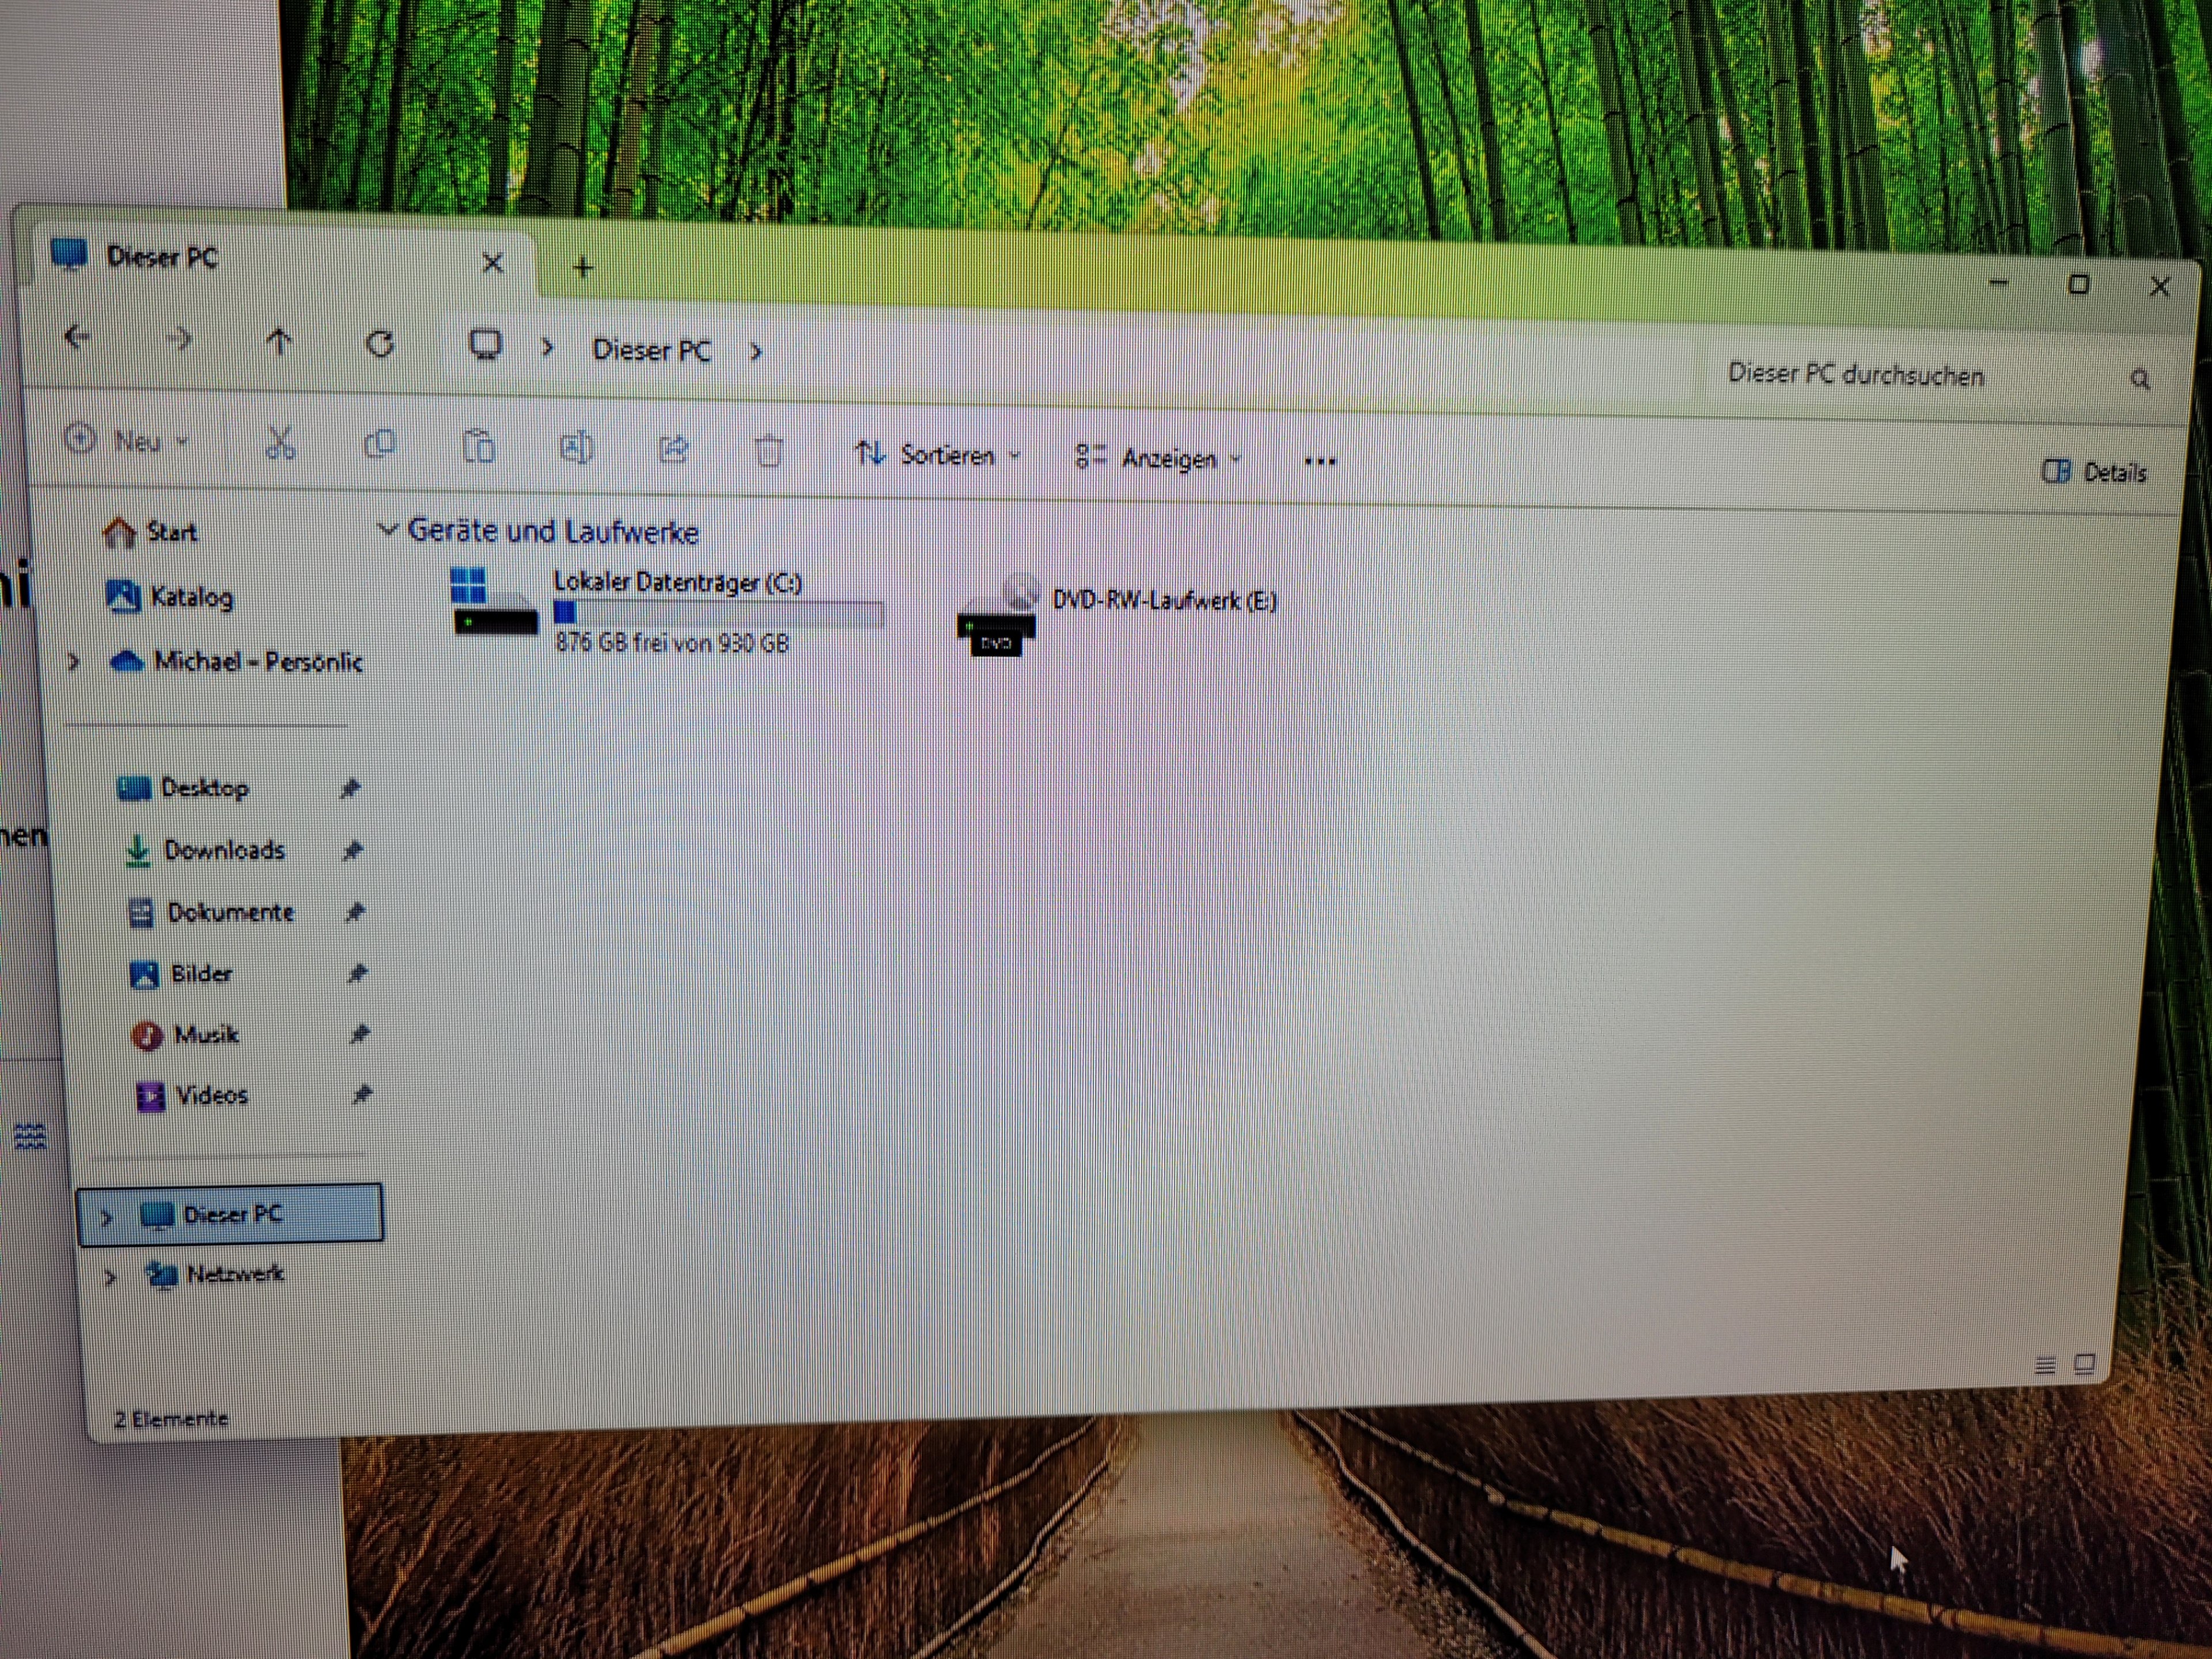
Task: Click the Rename icon in toolbar
Action: [576, 448]
